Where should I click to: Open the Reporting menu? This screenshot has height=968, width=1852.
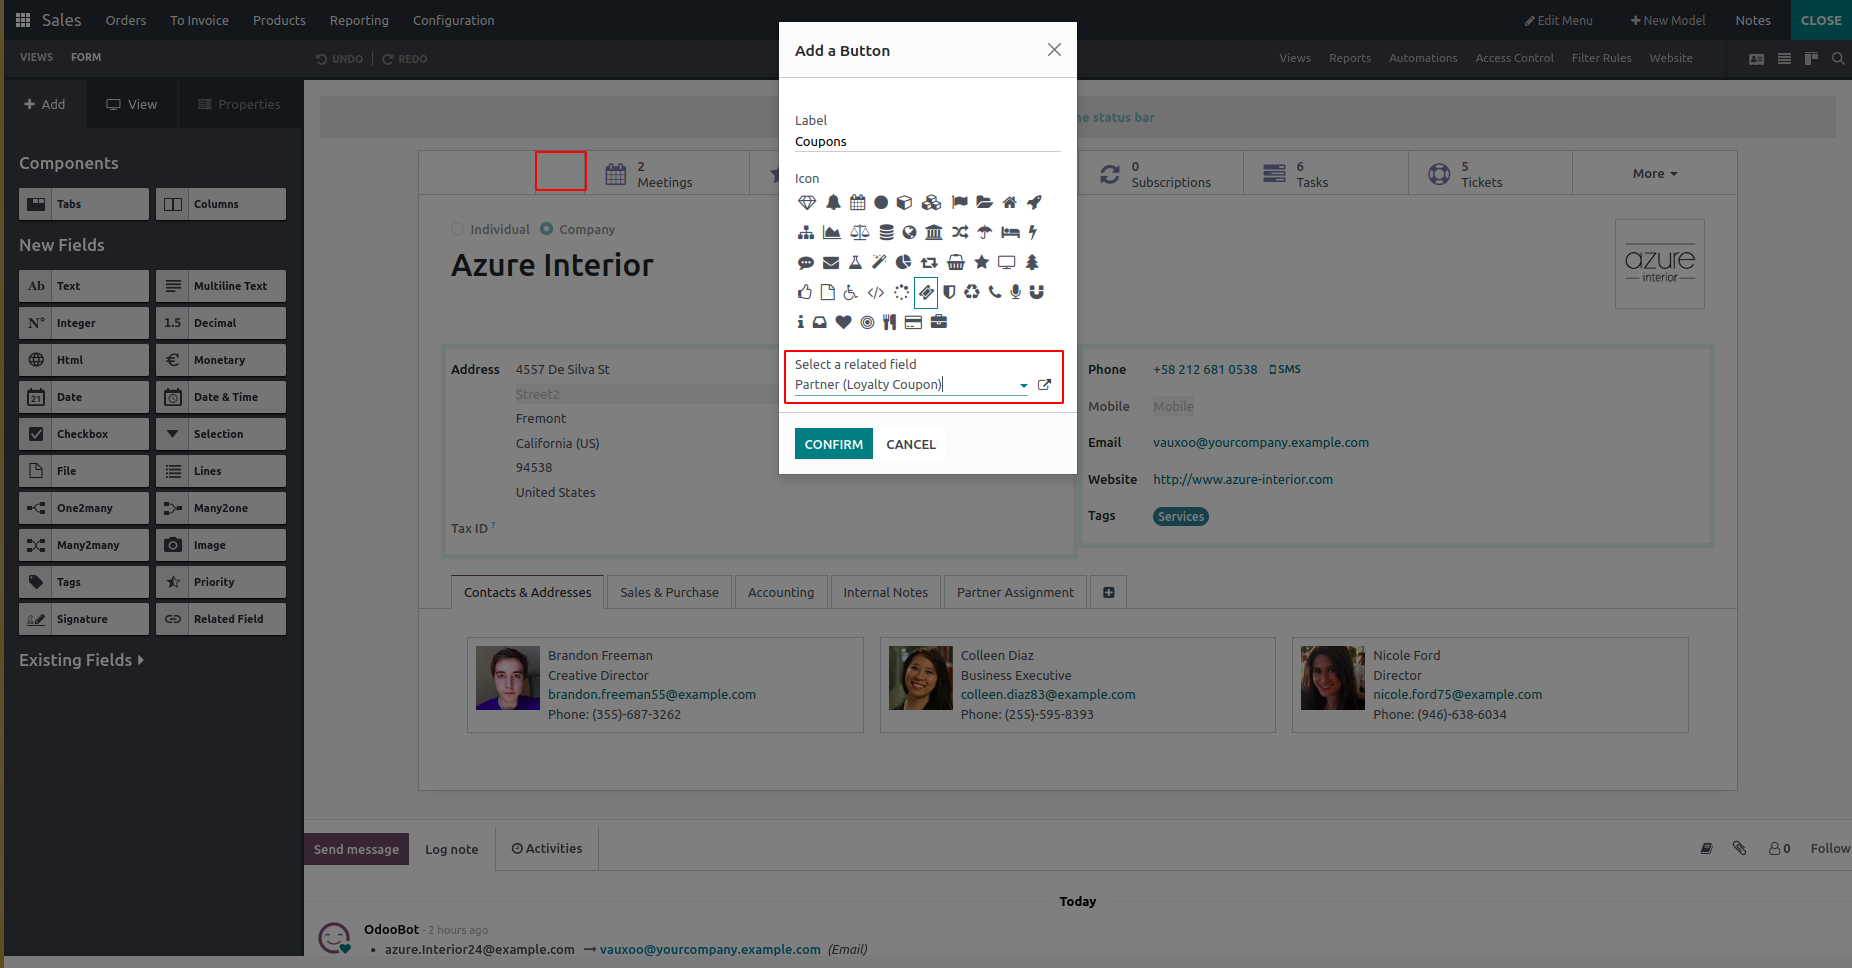(359, 20)
